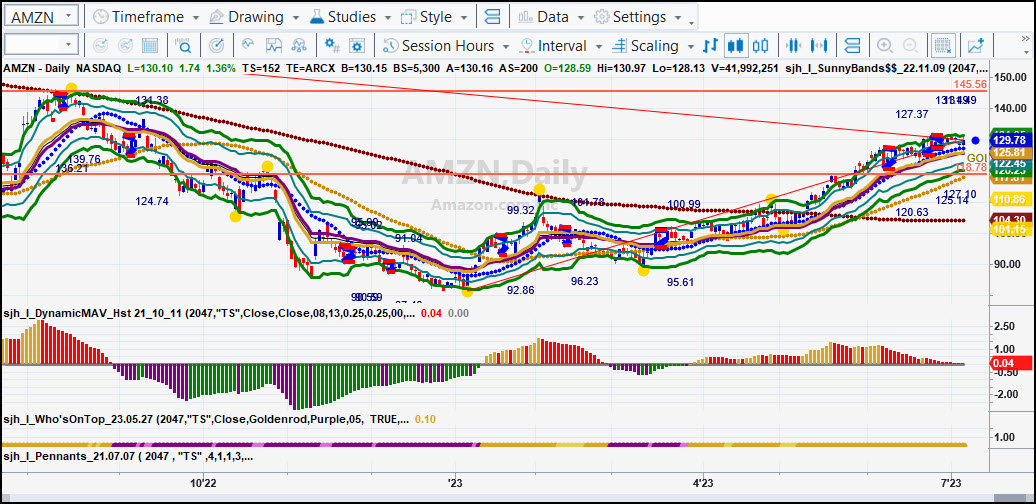The height and width of the screenshot is (504, 1036).
Task: Click the Scaling button label
Action: [x=654, y=46]
